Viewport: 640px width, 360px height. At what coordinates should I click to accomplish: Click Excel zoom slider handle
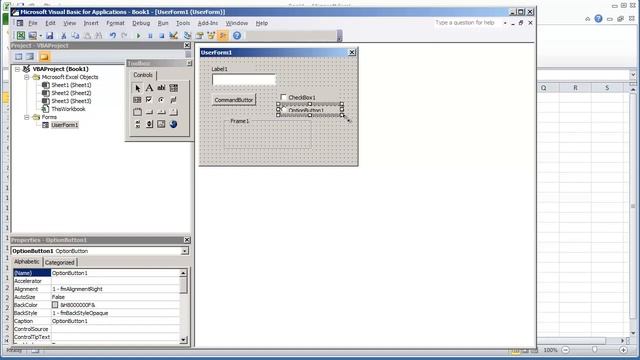pos(594,350)
